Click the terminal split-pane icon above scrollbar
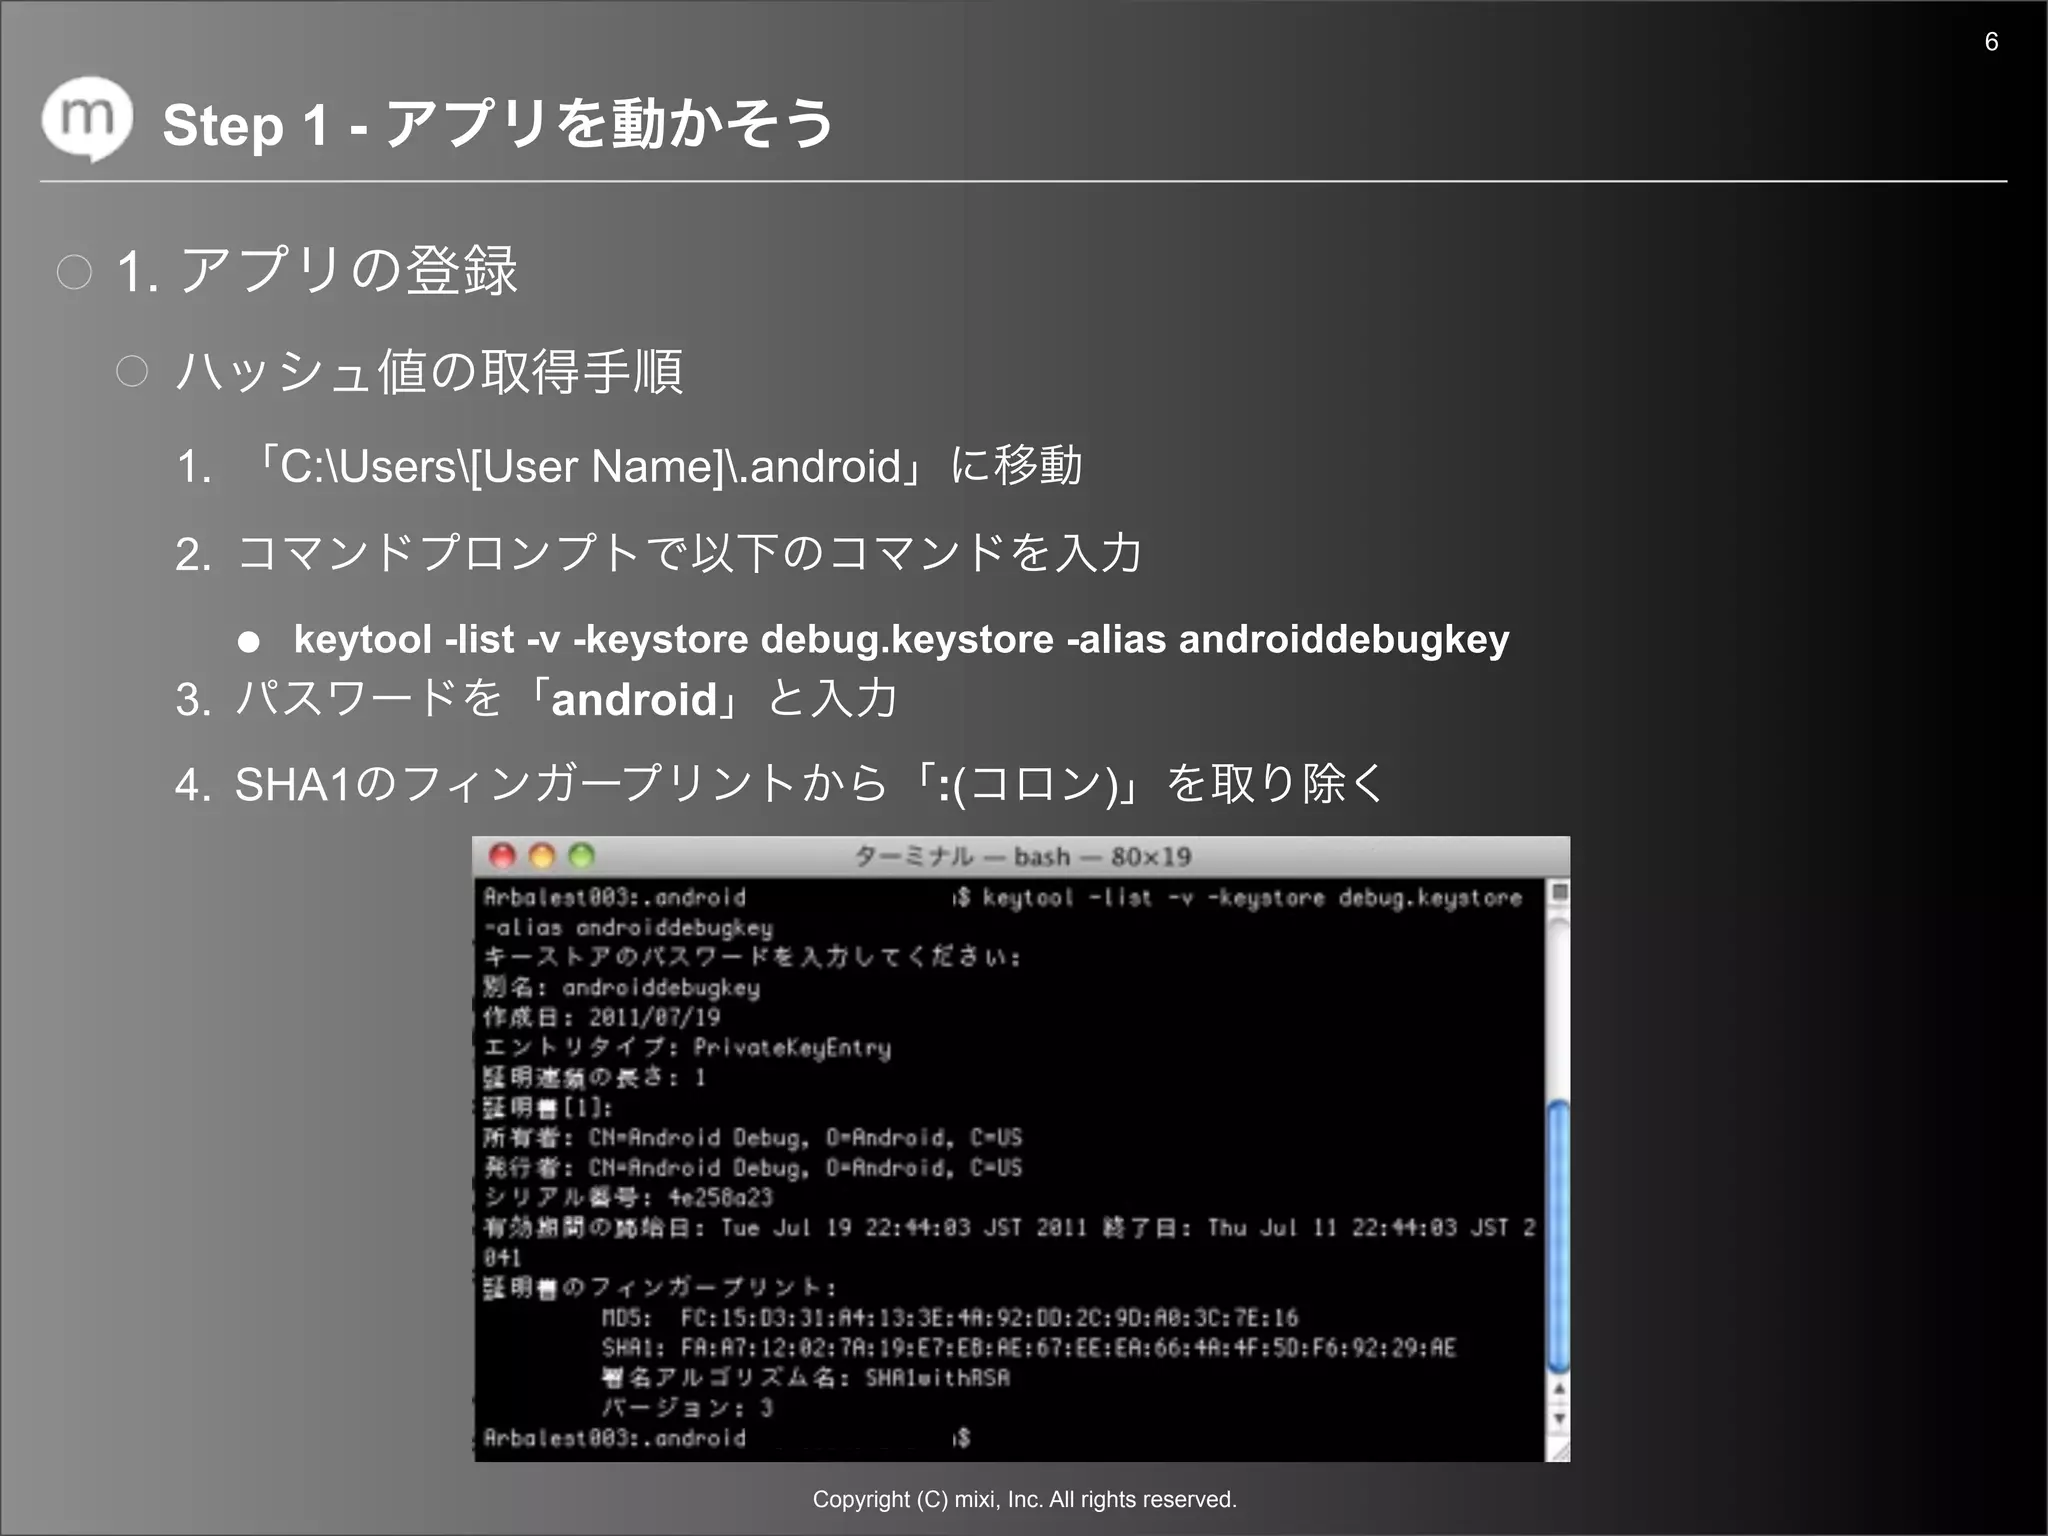This screenshot has width=2048, height=1536. point(1558,891)
